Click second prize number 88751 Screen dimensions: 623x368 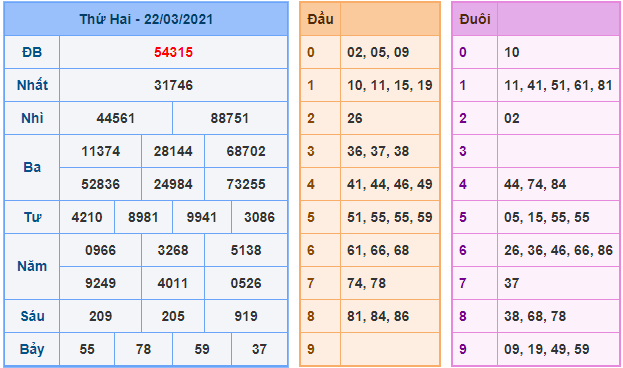[x=230, y=118]
